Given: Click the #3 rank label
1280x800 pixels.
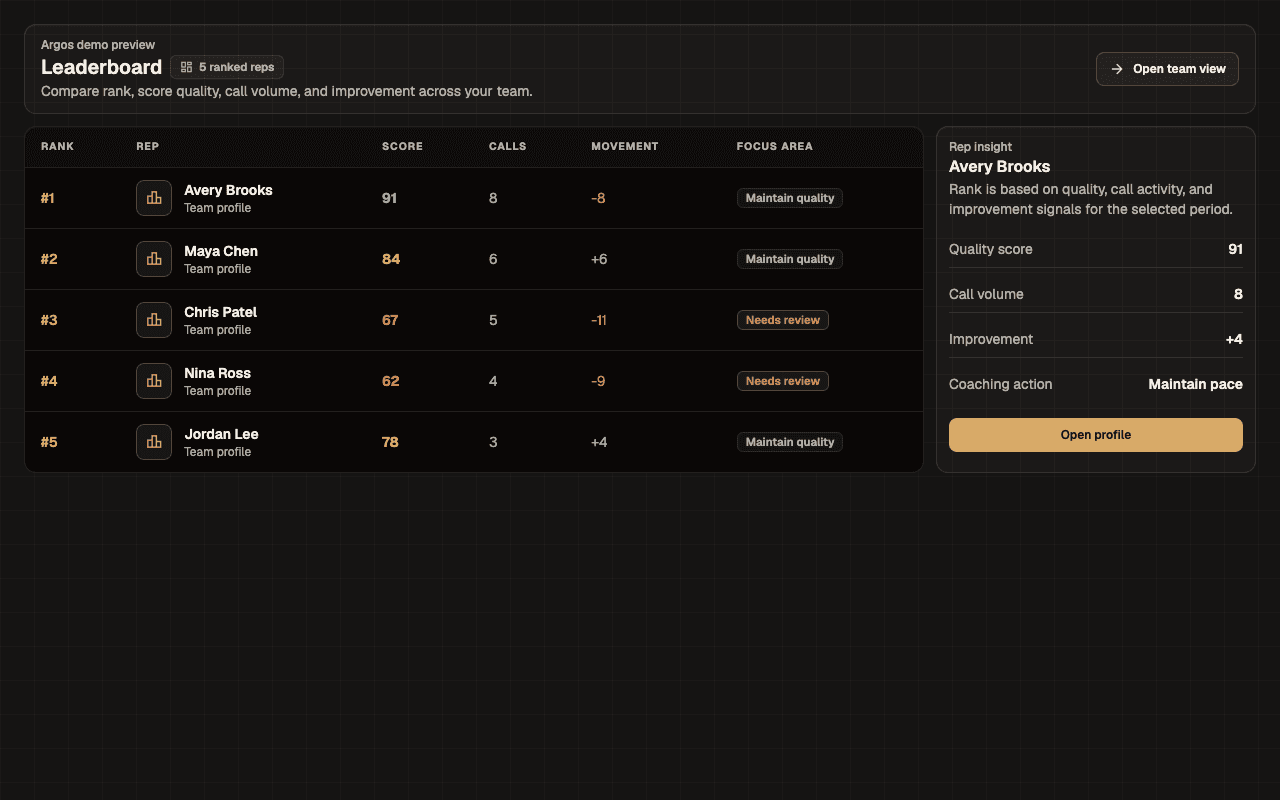Looking at the screenshot, I should (49, 320).
